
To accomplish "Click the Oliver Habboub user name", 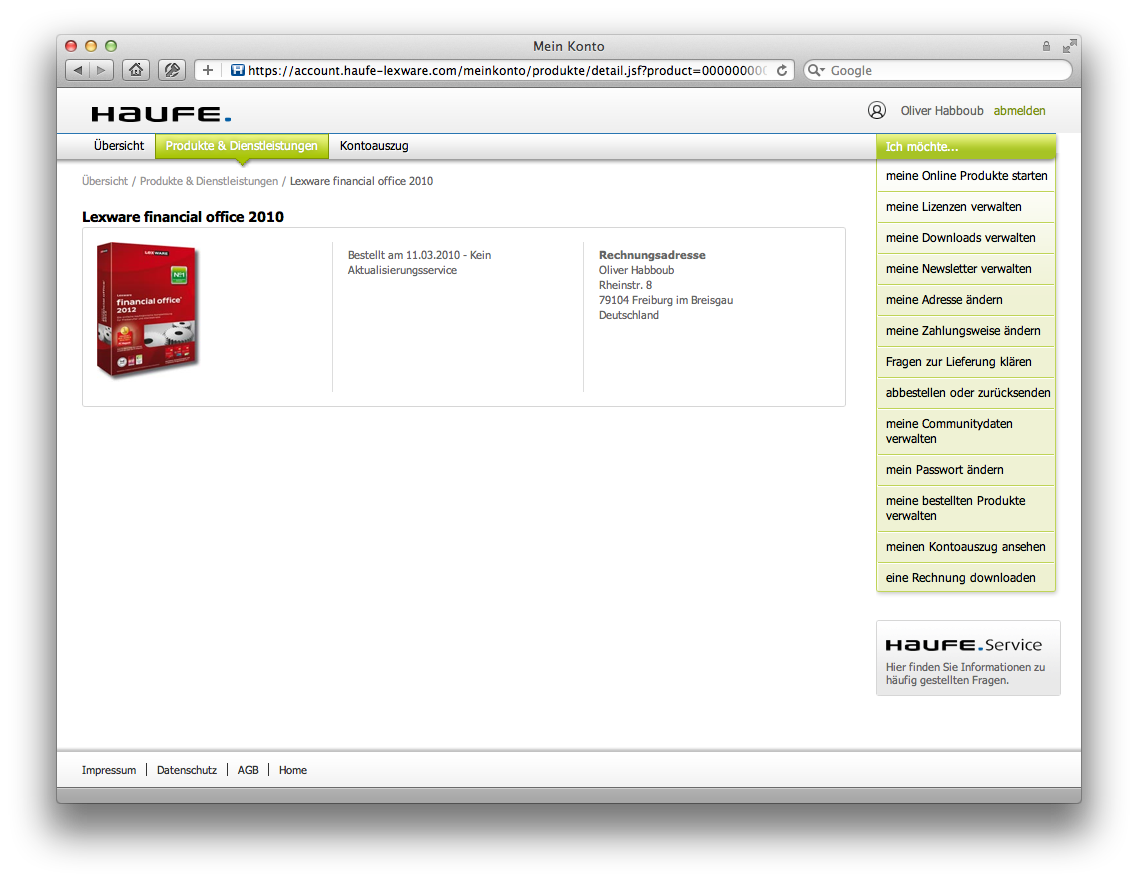I will pos(942,110).
